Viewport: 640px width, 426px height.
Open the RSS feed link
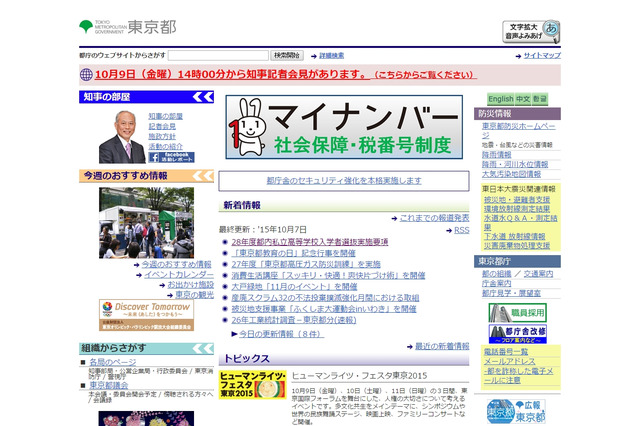[462, 231]
